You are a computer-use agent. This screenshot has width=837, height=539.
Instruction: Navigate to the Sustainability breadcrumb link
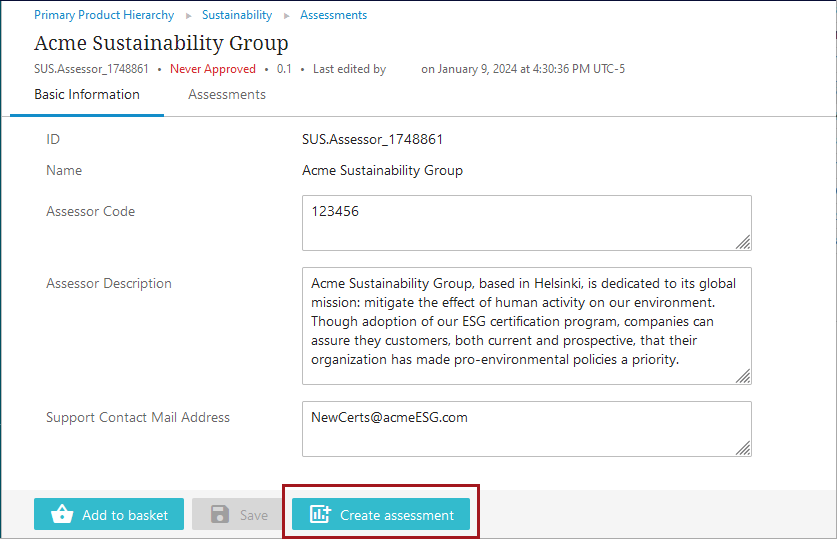pyautogui.click(x=237, y=16)
